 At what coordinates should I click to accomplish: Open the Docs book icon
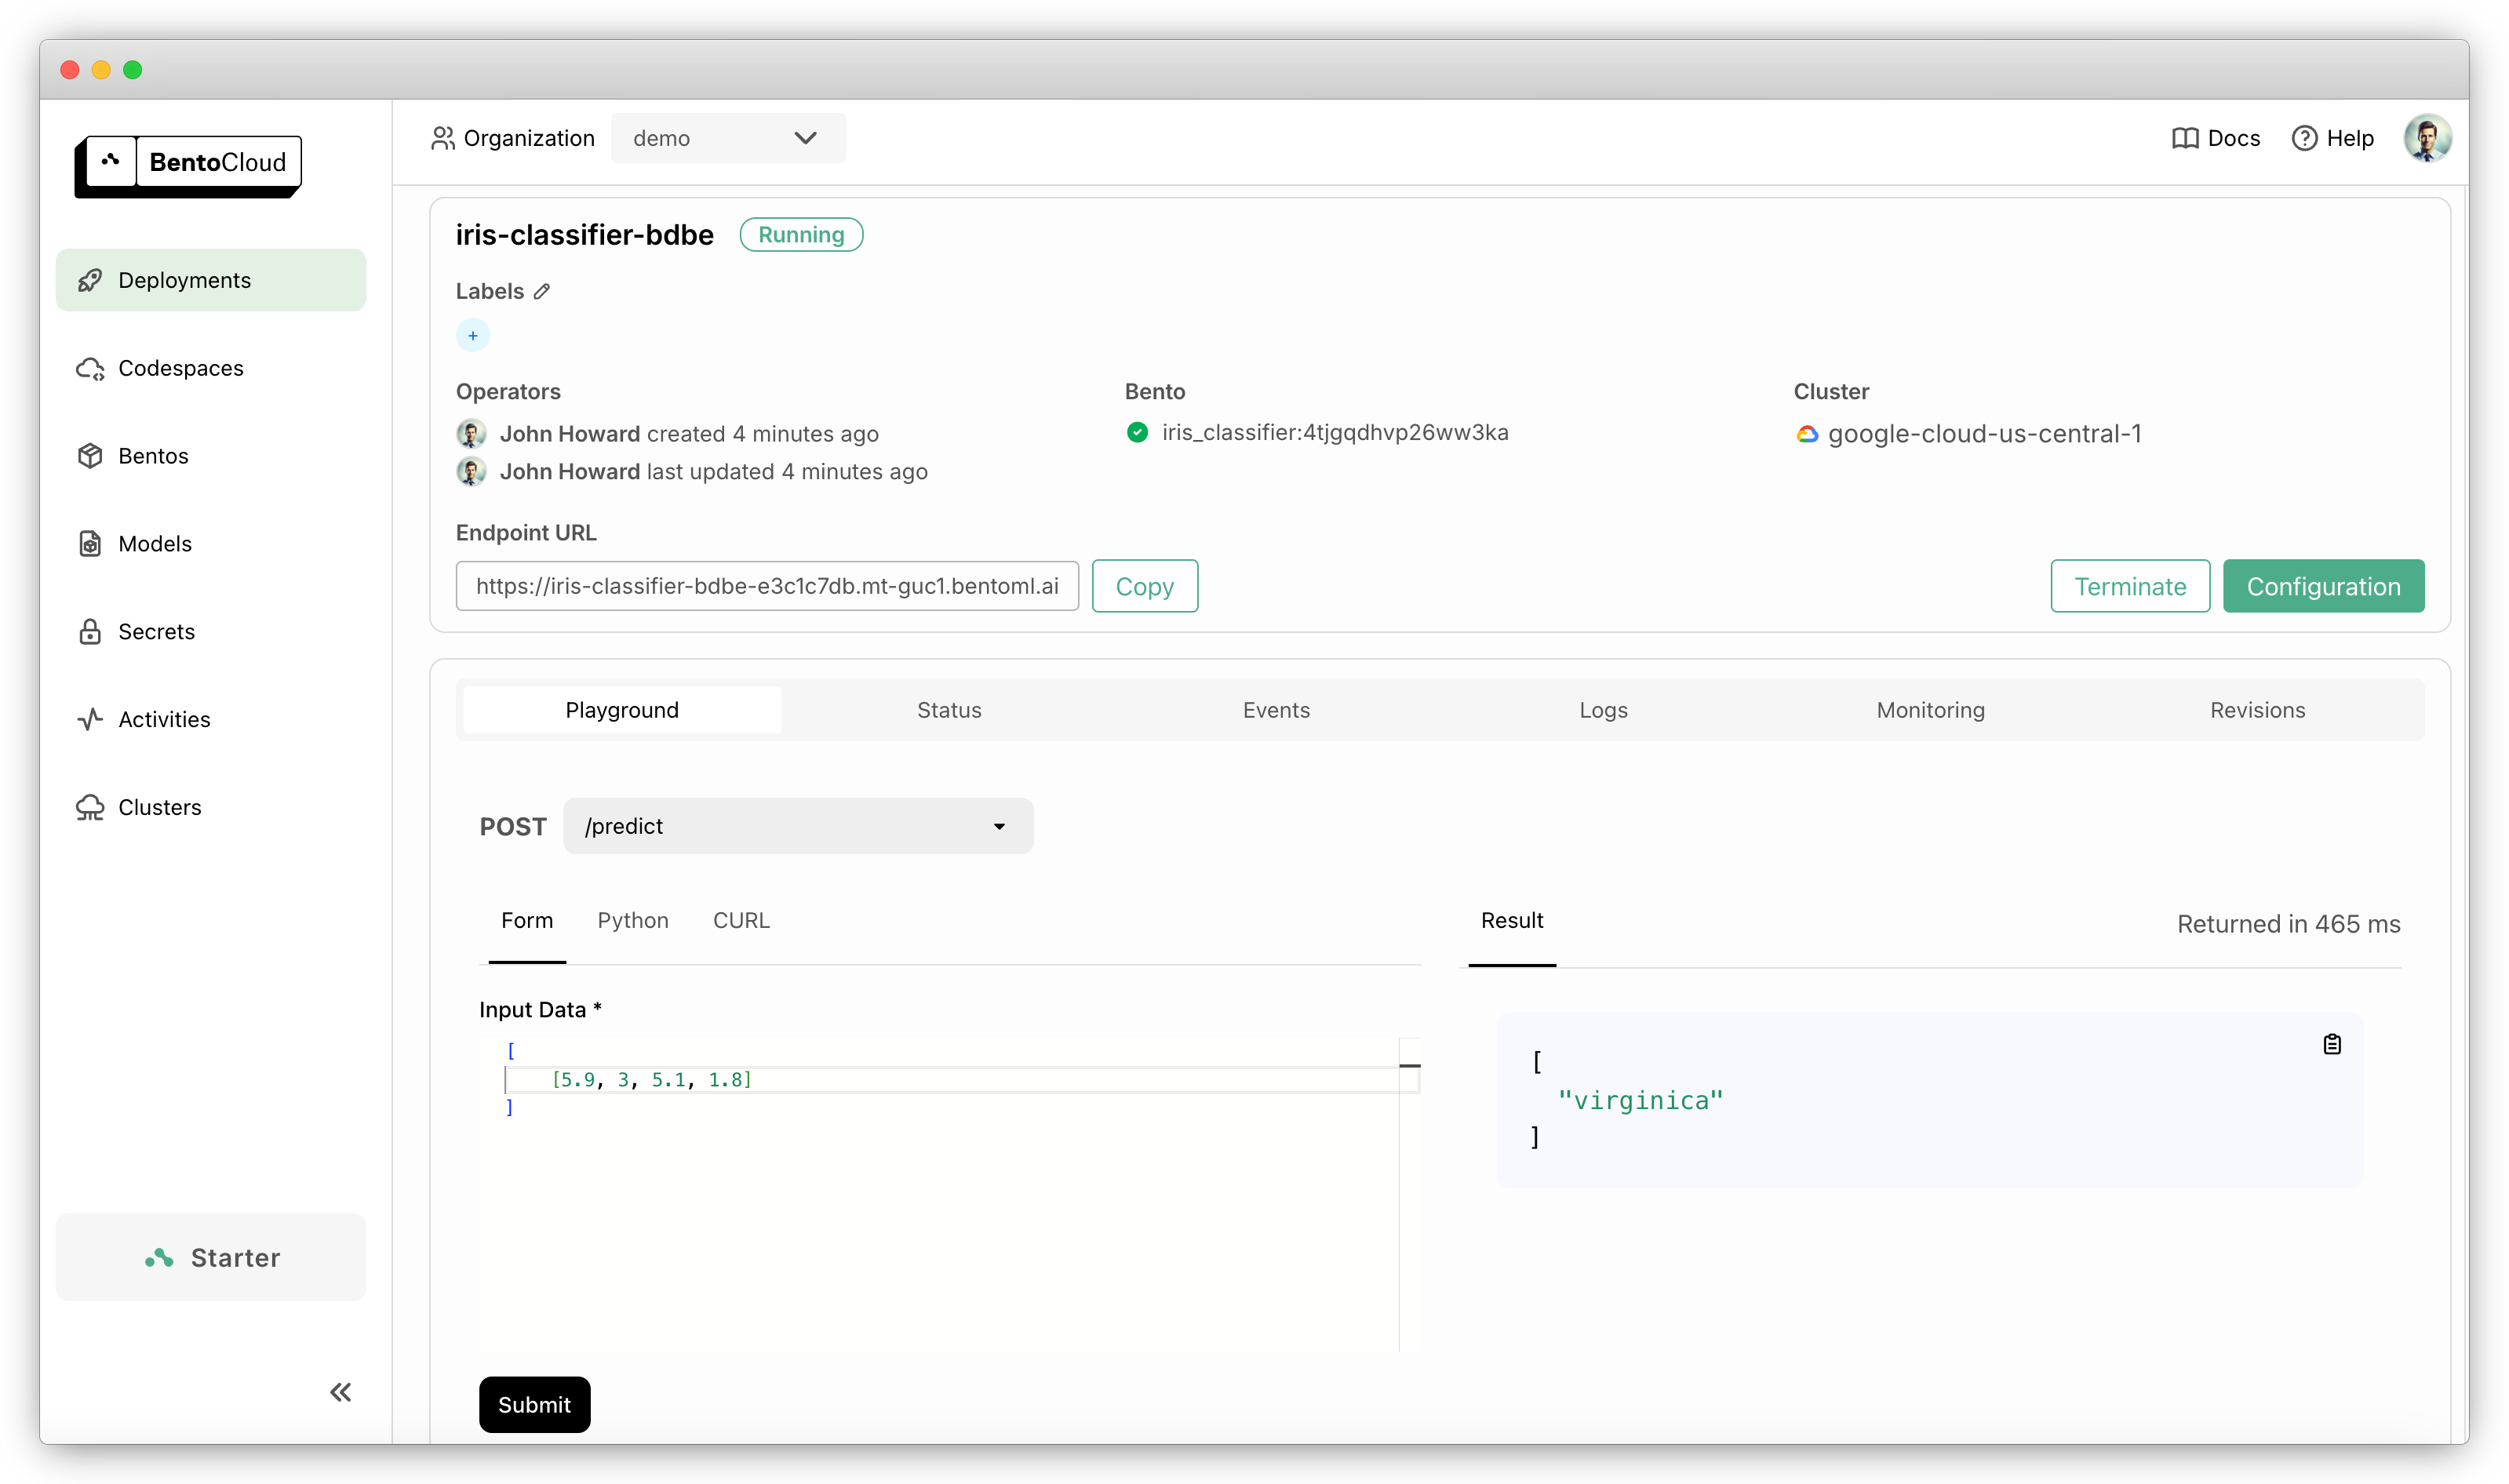pos(2185,138)
